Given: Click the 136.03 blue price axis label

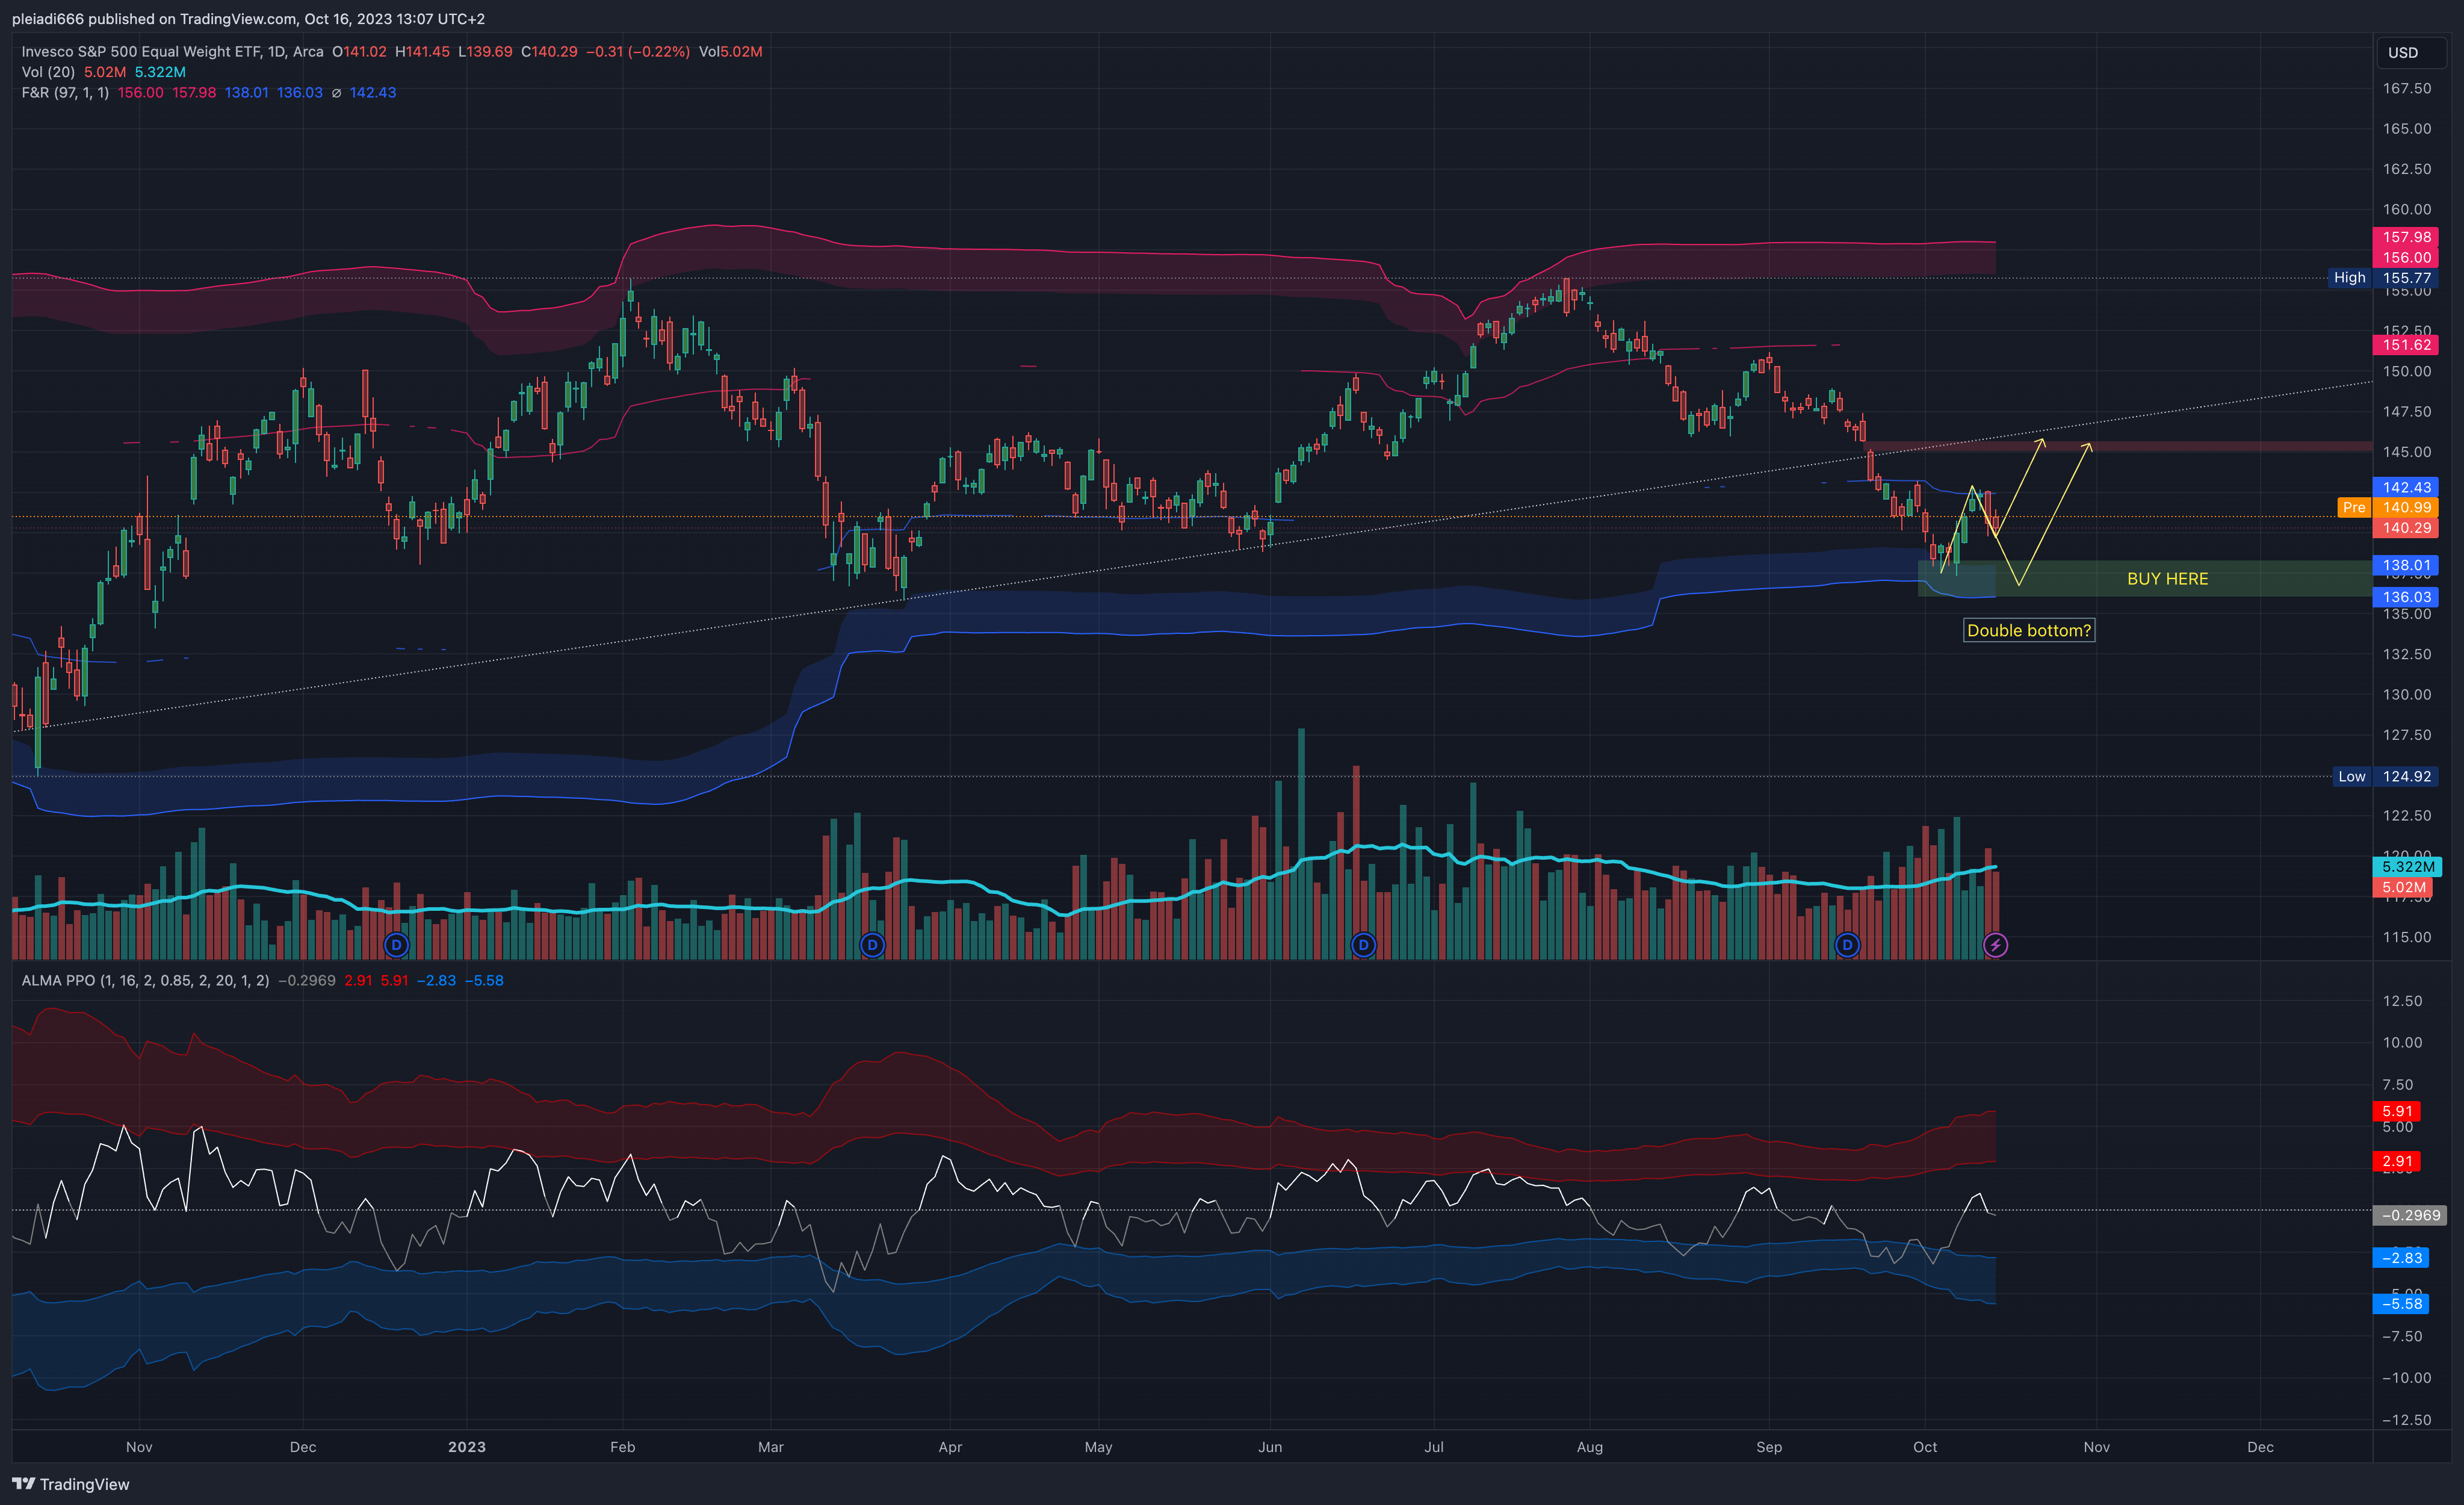Looking at the screenshot, I should 2406,597.
